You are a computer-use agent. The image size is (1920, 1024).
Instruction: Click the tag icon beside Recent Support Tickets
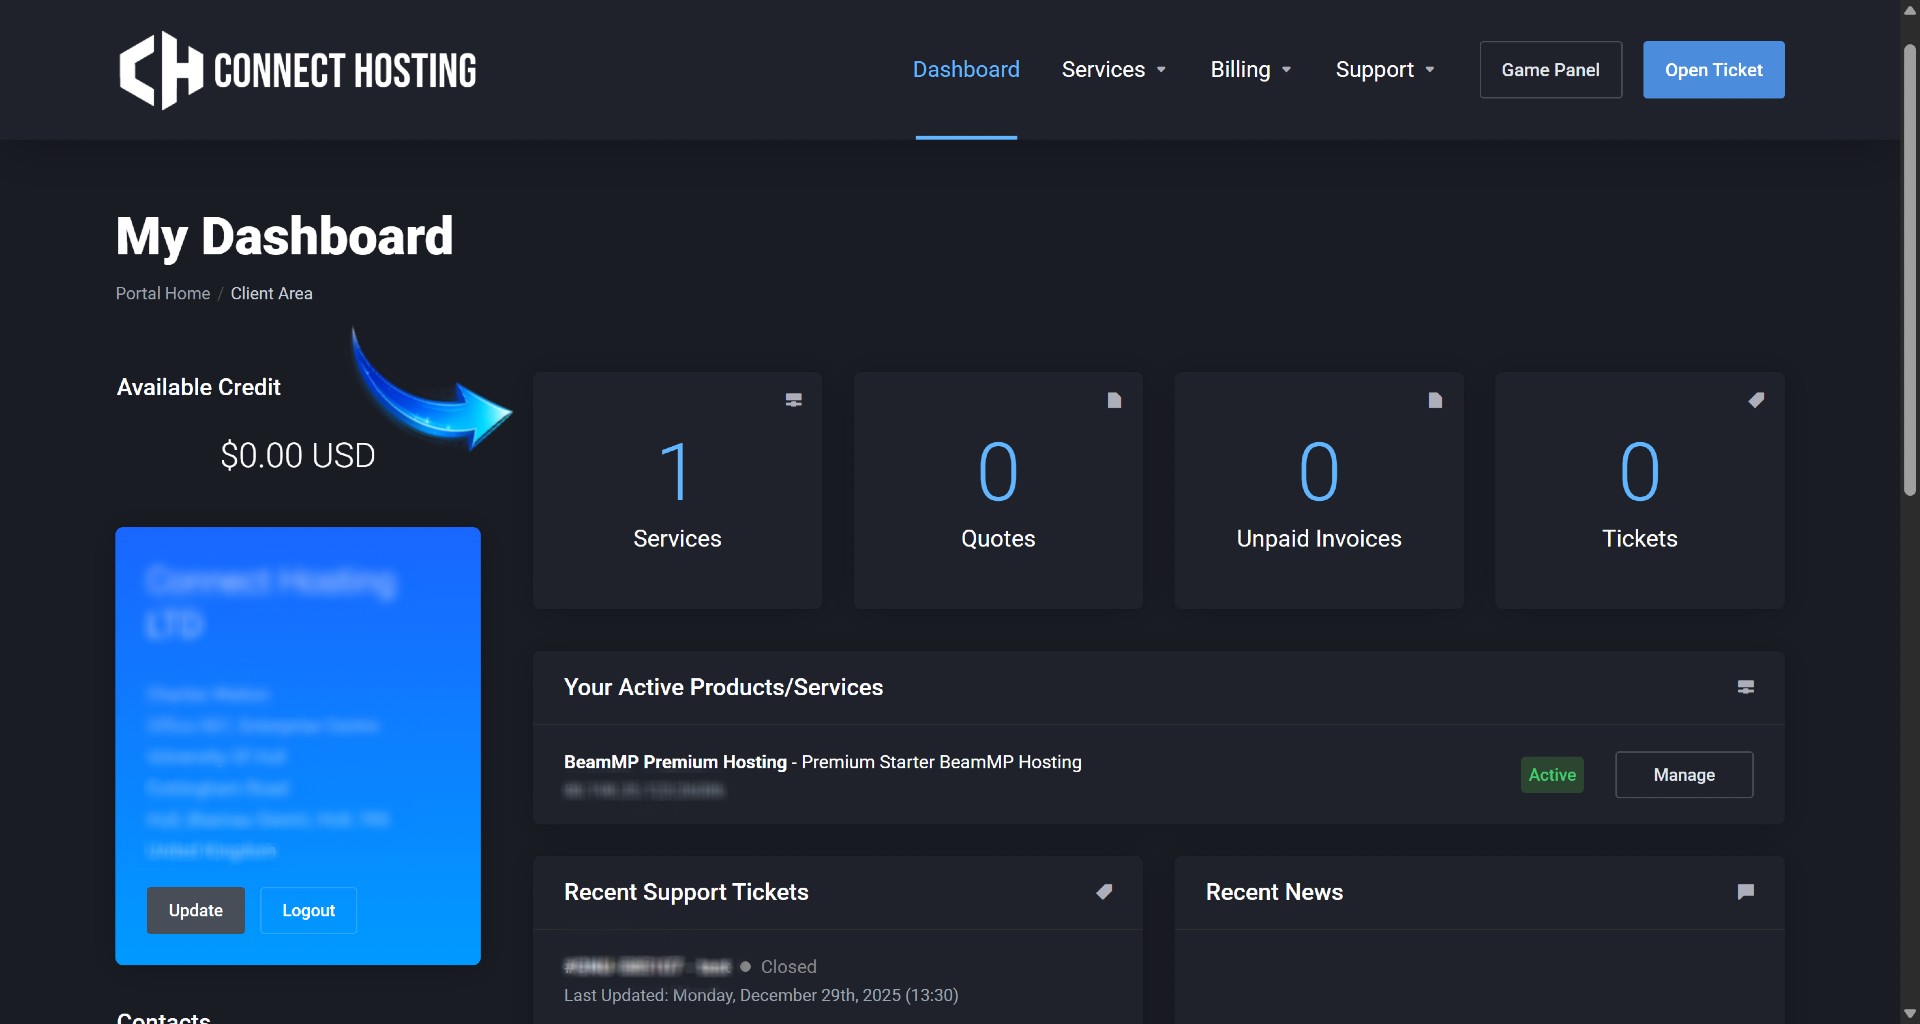click(1104, 892)
